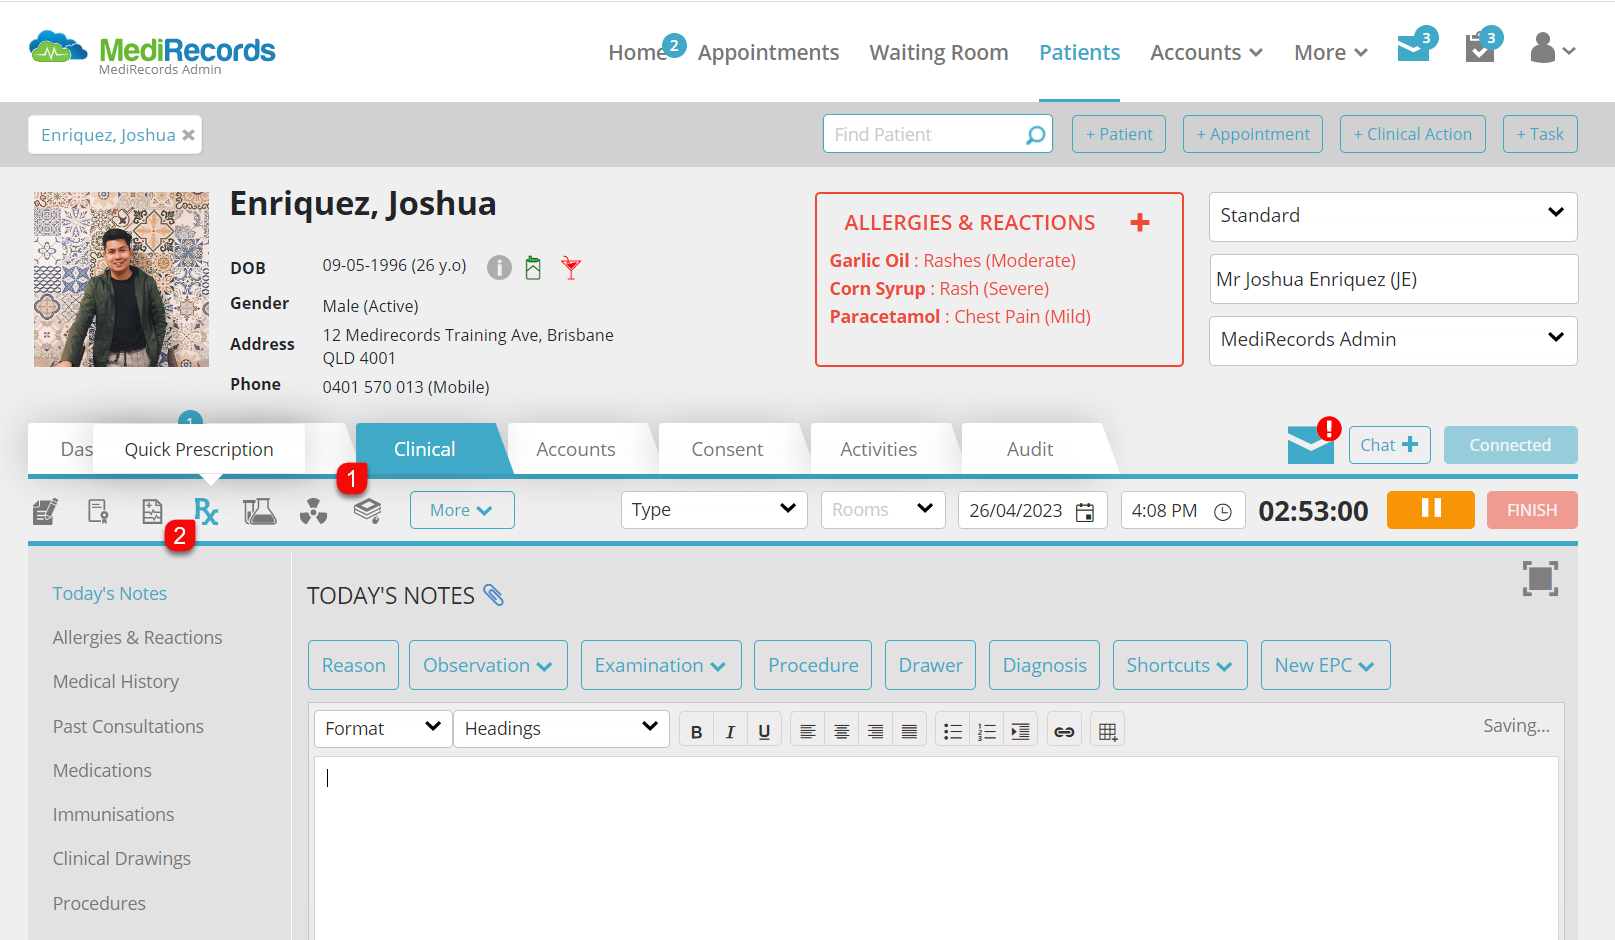1615x940 pixels.
Task: Go to Waiting Room page
Action: pos(939,52)
